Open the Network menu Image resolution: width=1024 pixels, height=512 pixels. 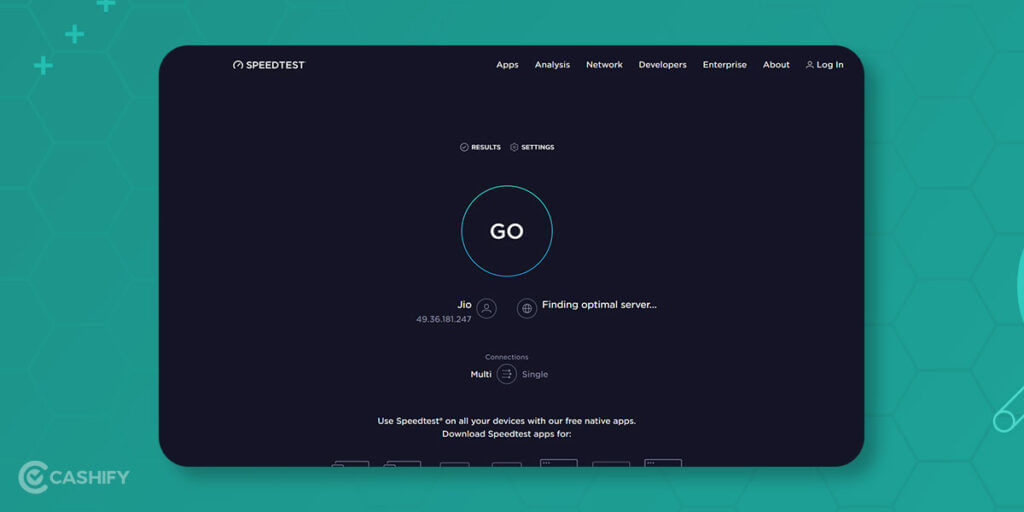coord(604,65)
